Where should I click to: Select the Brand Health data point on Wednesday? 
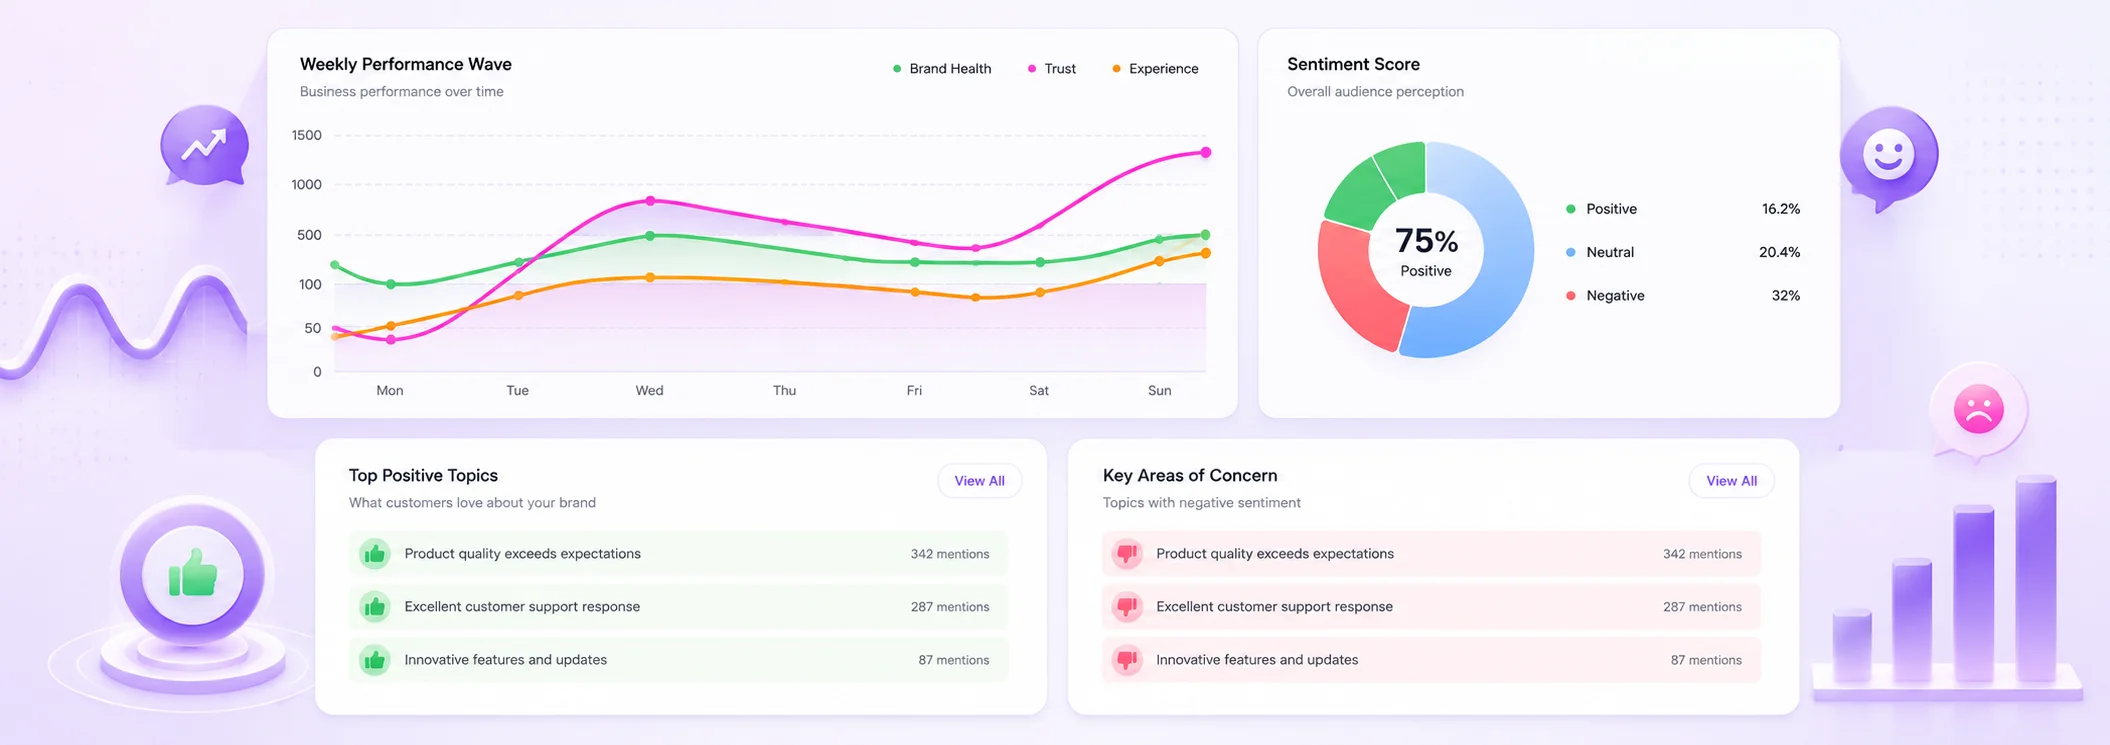[x=650, y=236]
